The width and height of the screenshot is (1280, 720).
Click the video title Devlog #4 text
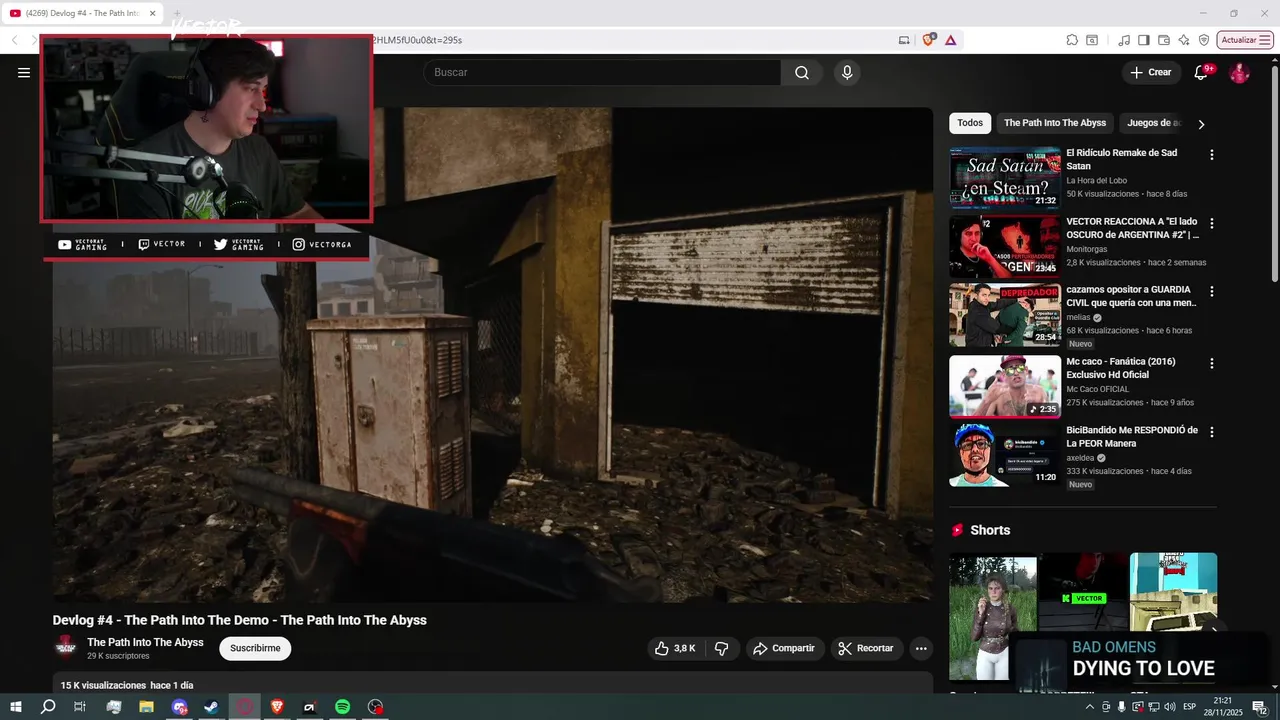[x=240, y=620]
